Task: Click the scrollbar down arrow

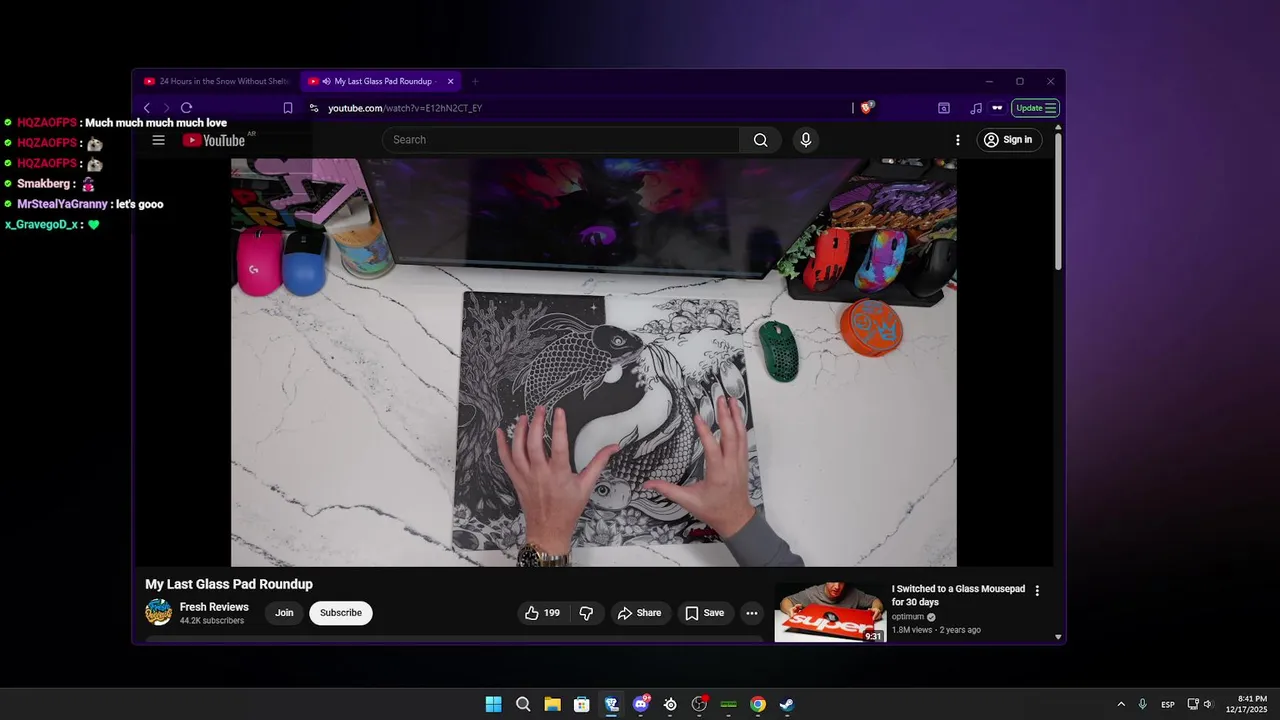Action: (1058, 637)
